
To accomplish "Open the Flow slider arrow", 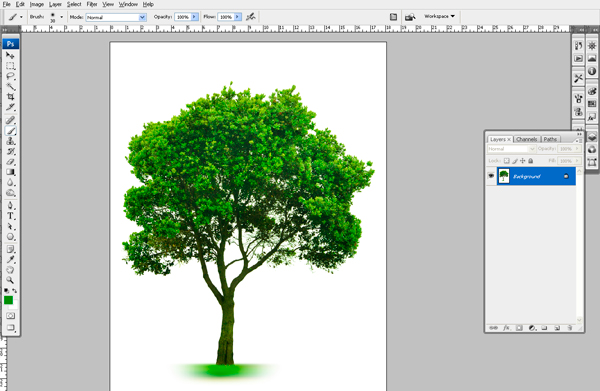I will coord(238,17).
